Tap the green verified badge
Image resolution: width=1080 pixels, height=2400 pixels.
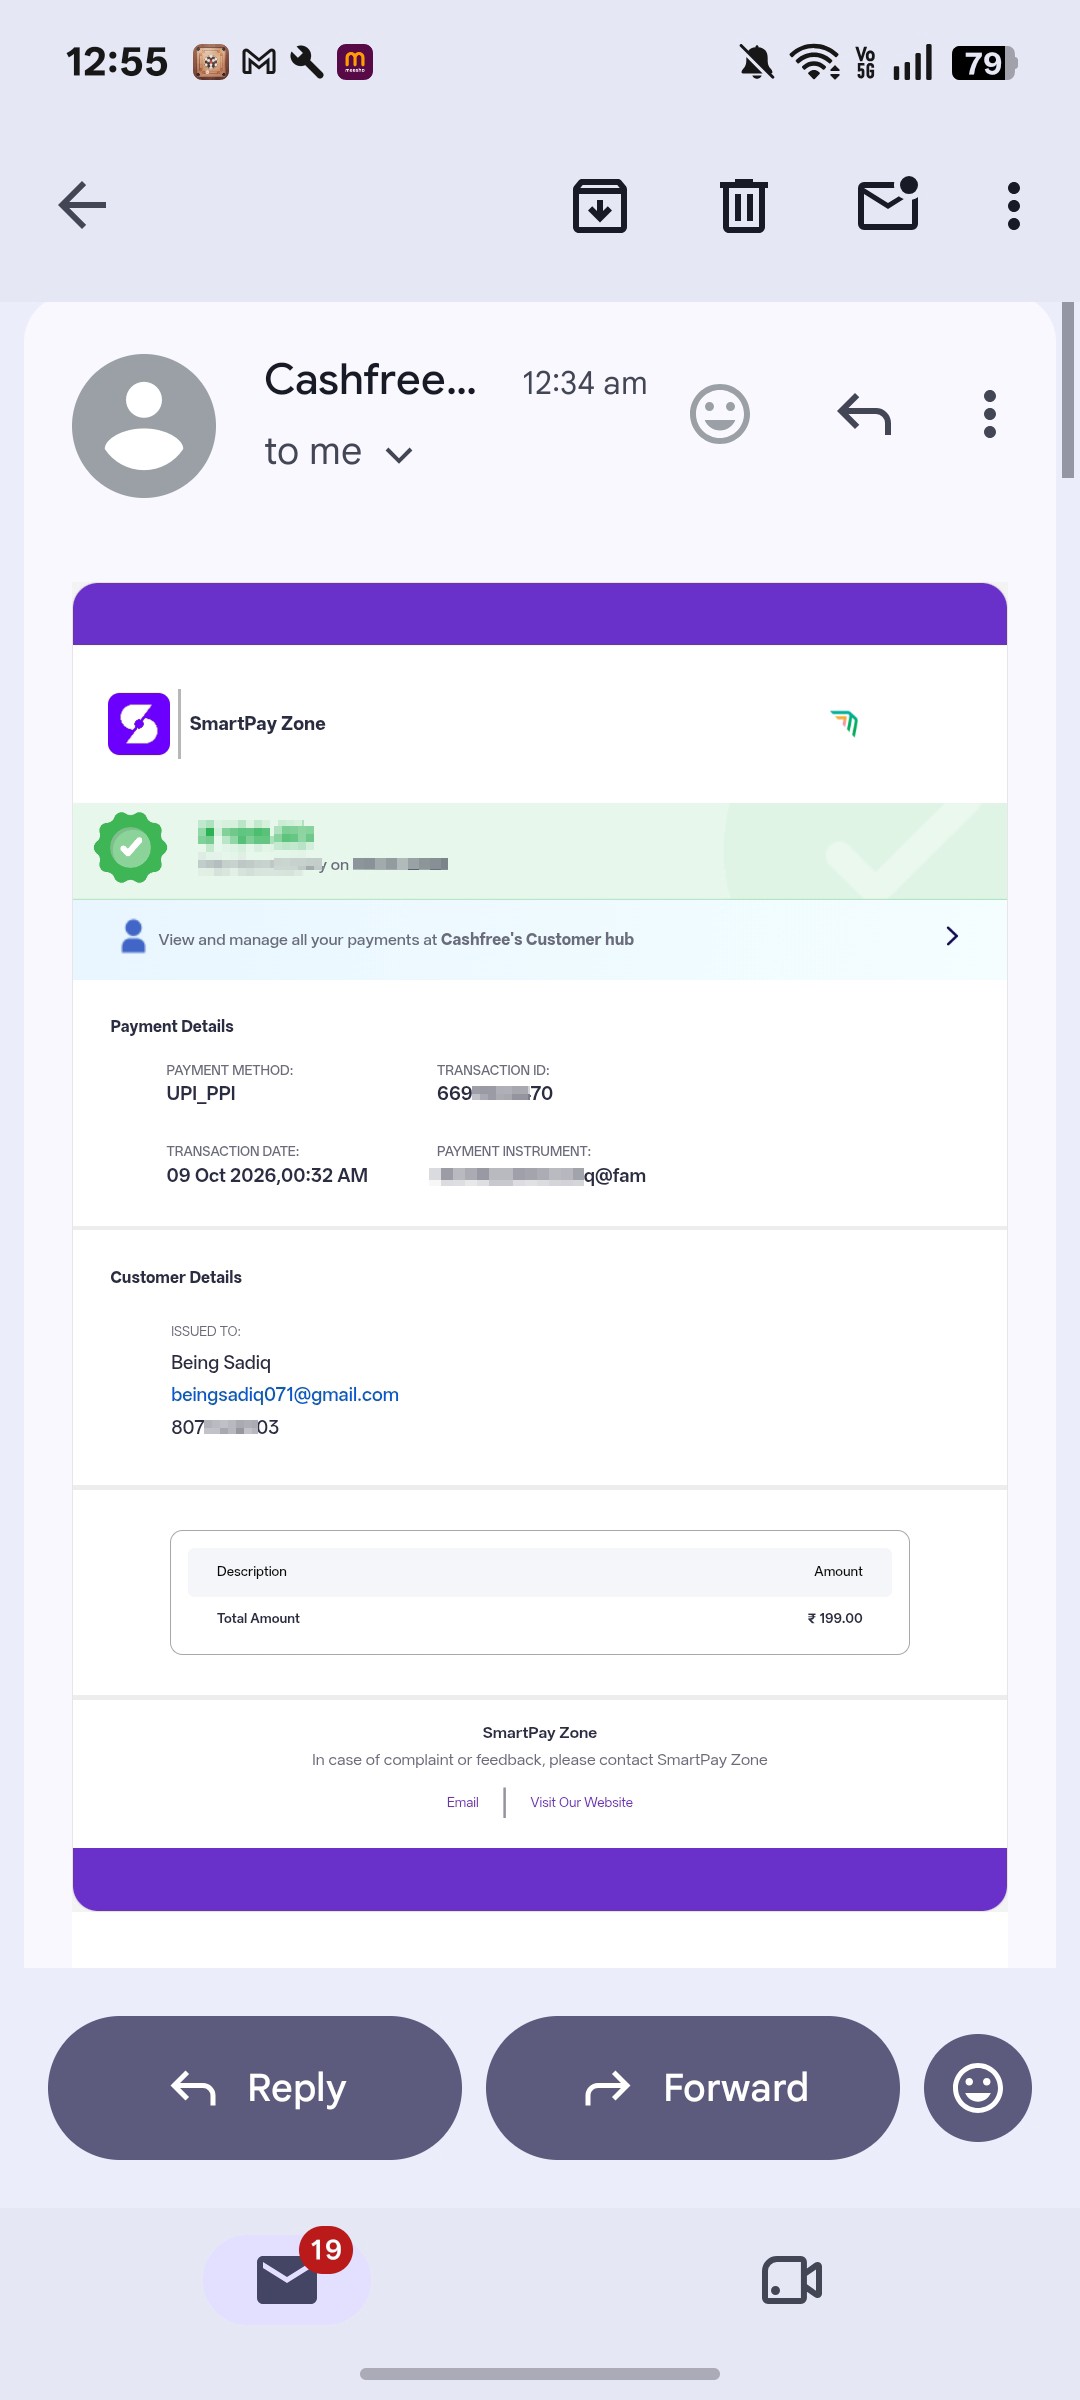130,848
